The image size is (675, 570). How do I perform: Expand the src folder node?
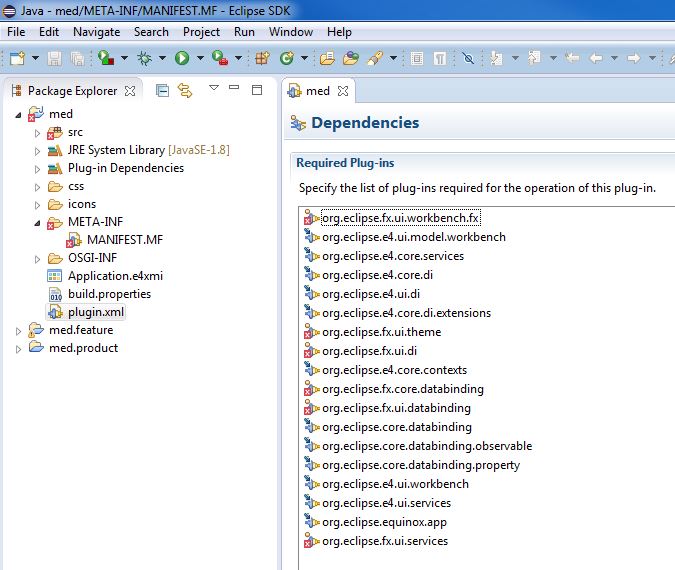(37, 133)
